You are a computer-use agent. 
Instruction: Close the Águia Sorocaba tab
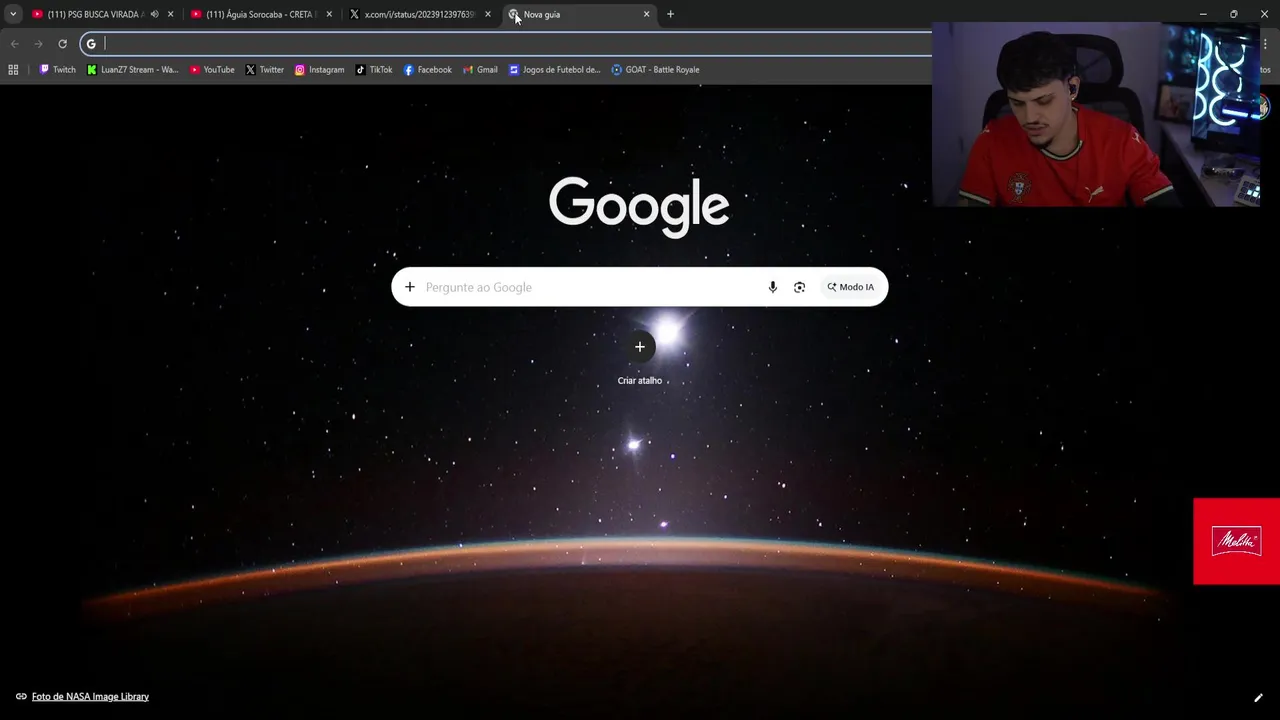[329, 14]
